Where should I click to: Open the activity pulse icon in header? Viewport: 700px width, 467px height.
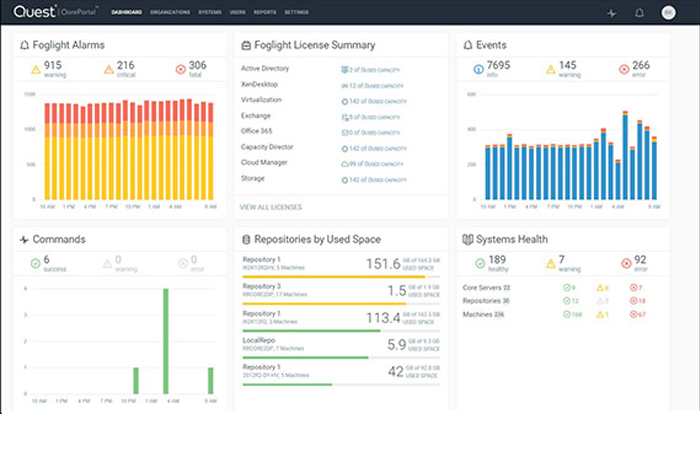click(x=612, y=13)
